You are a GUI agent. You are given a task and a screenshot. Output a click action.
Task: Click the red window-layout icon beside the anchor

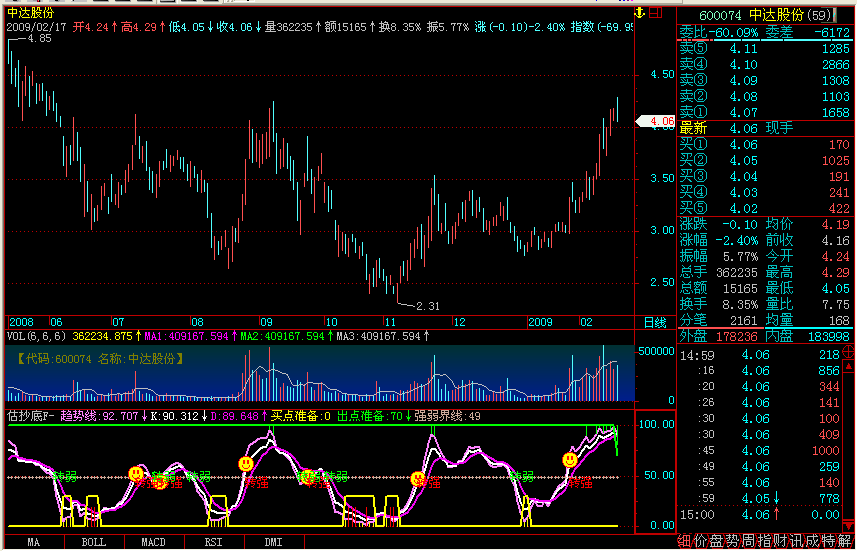pyautogui.click(x=656, y=13)
